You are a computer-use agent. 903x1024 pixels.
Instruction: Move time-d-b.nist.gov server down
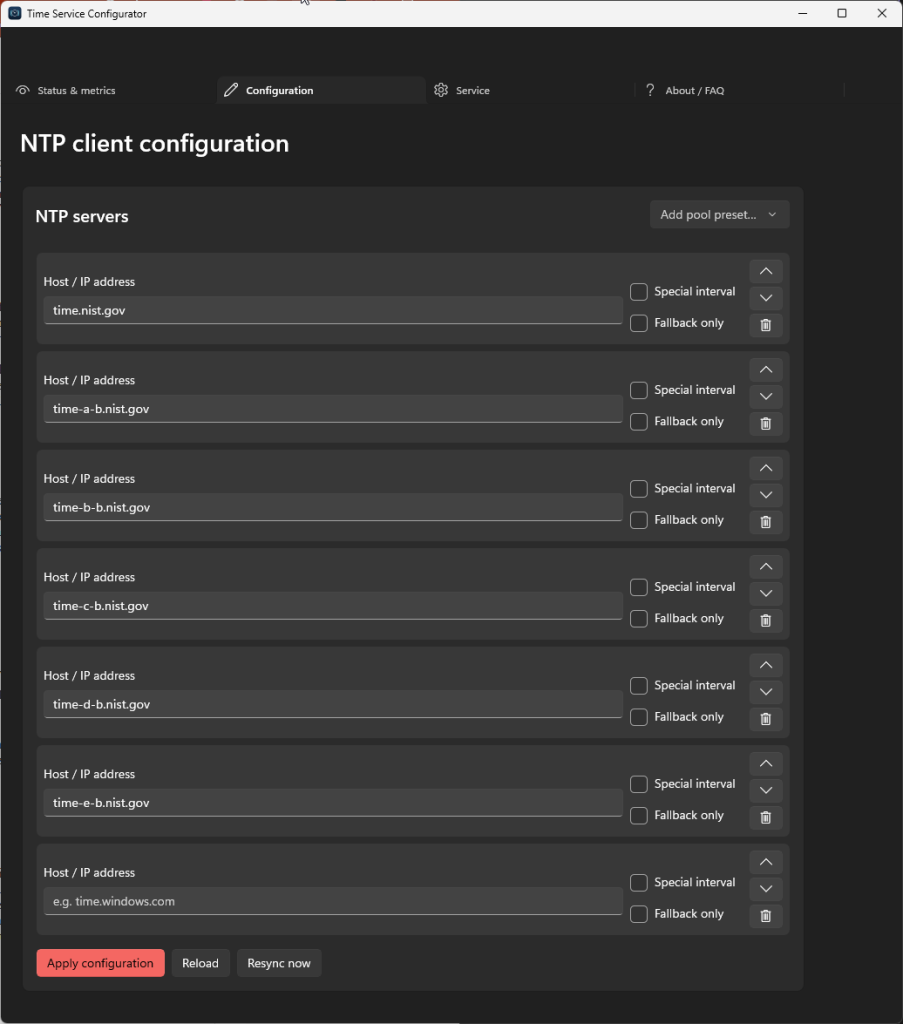(x=766, y=692)
